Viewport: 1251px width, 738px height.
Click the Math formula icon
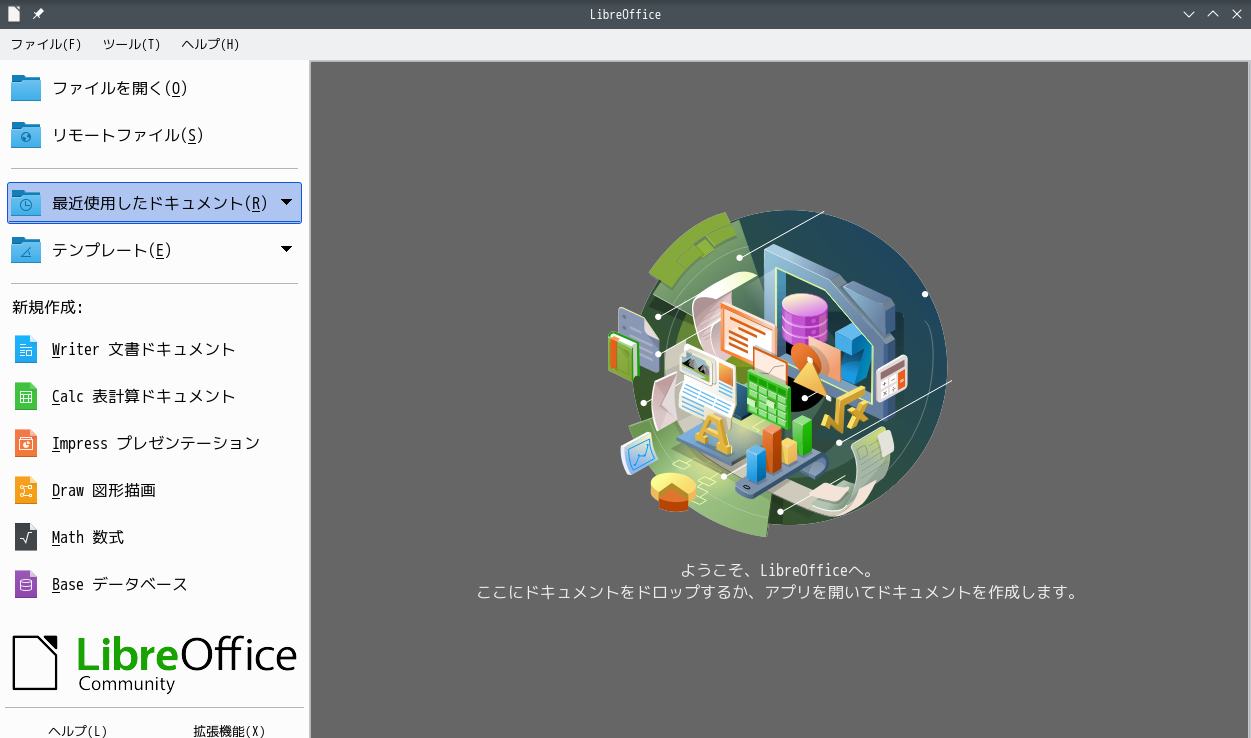tap(26, 537)
